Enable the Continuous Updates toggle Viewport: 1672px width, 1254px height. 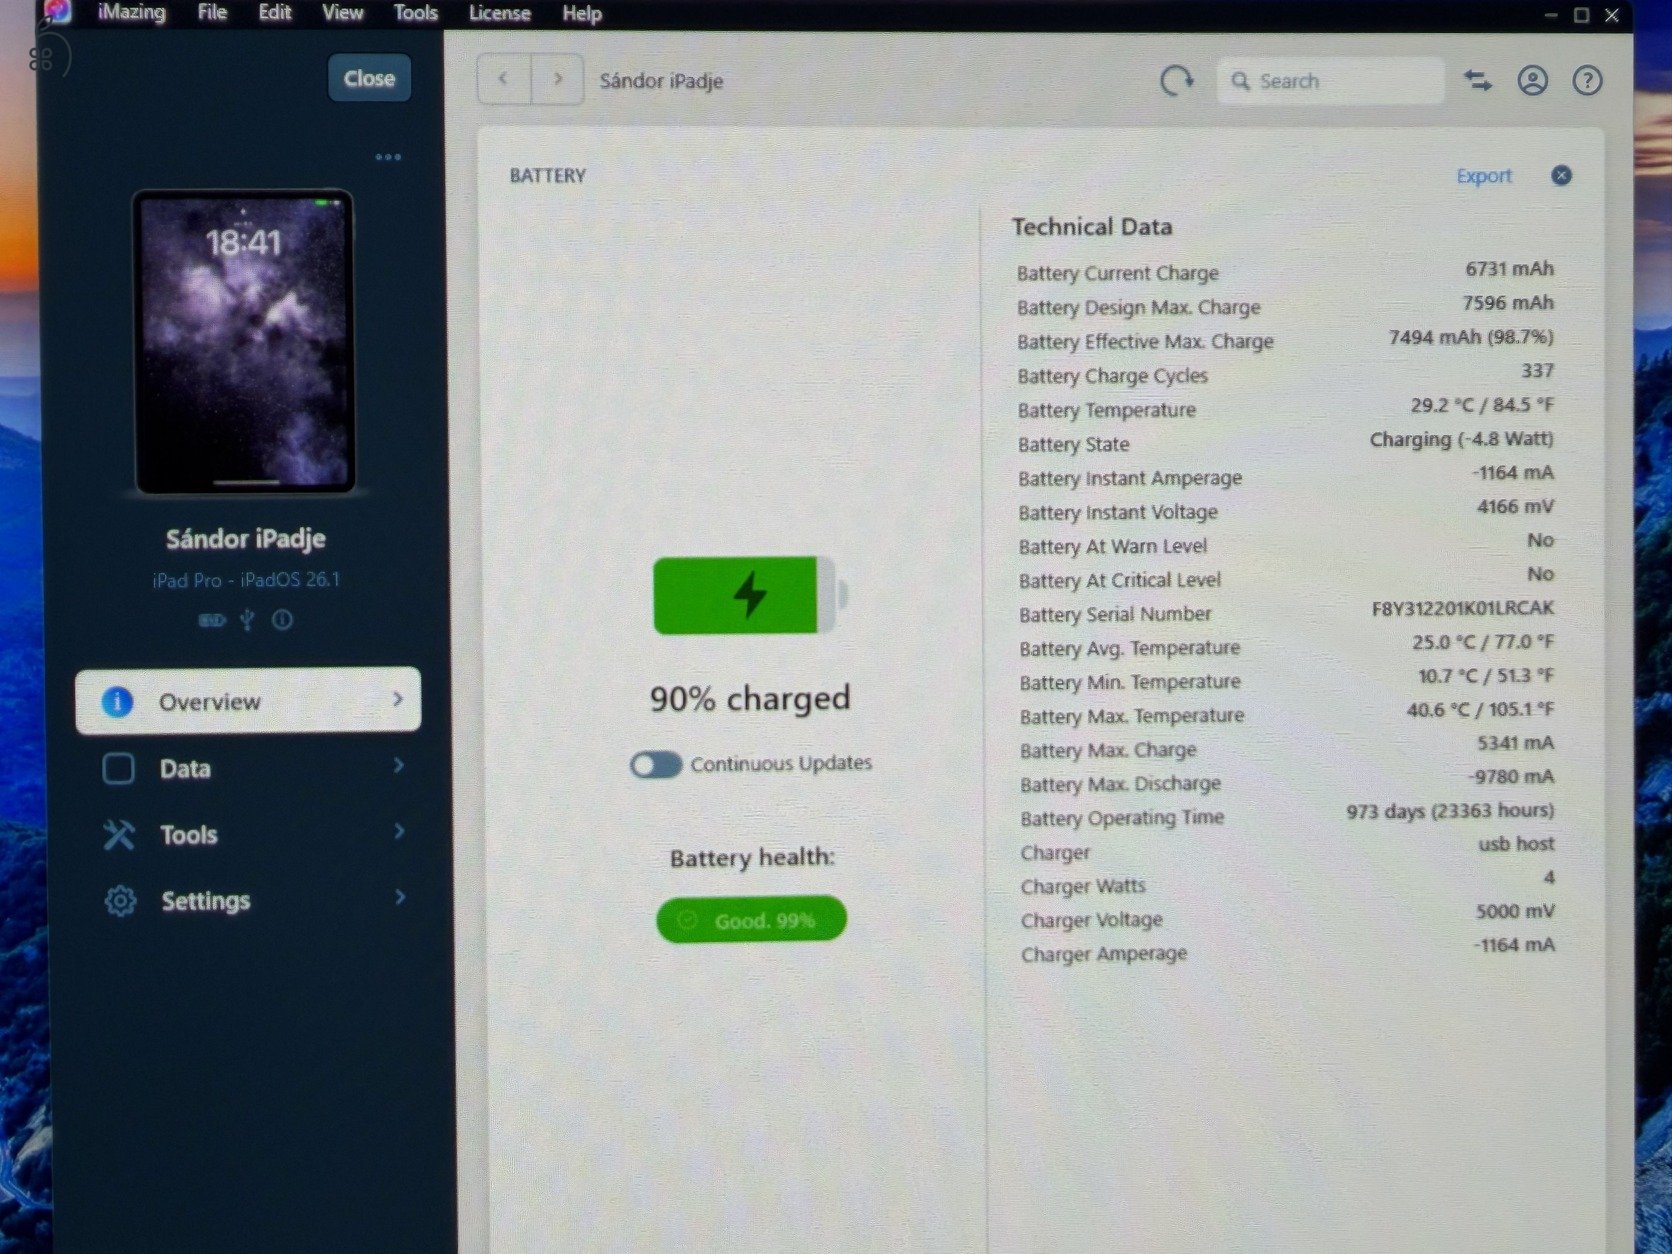click(x=656, y=765)
